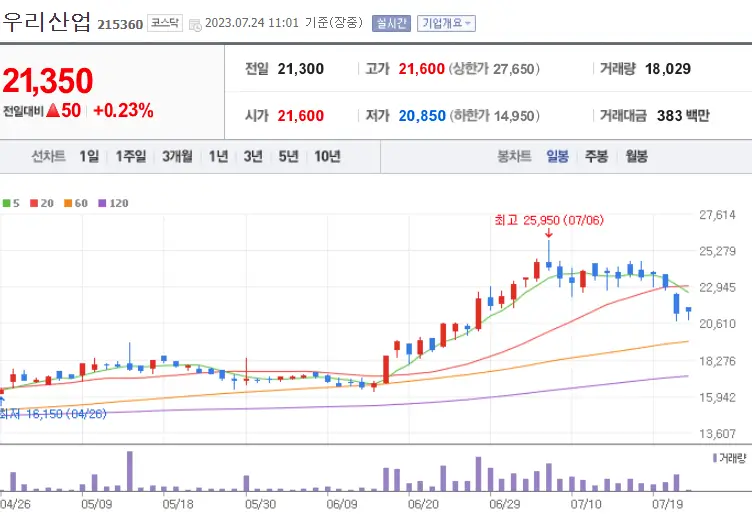752x516 pixels.
Task: Click the 최저 16,150 (04/26) low marker
Action: [x=53, y=413]
